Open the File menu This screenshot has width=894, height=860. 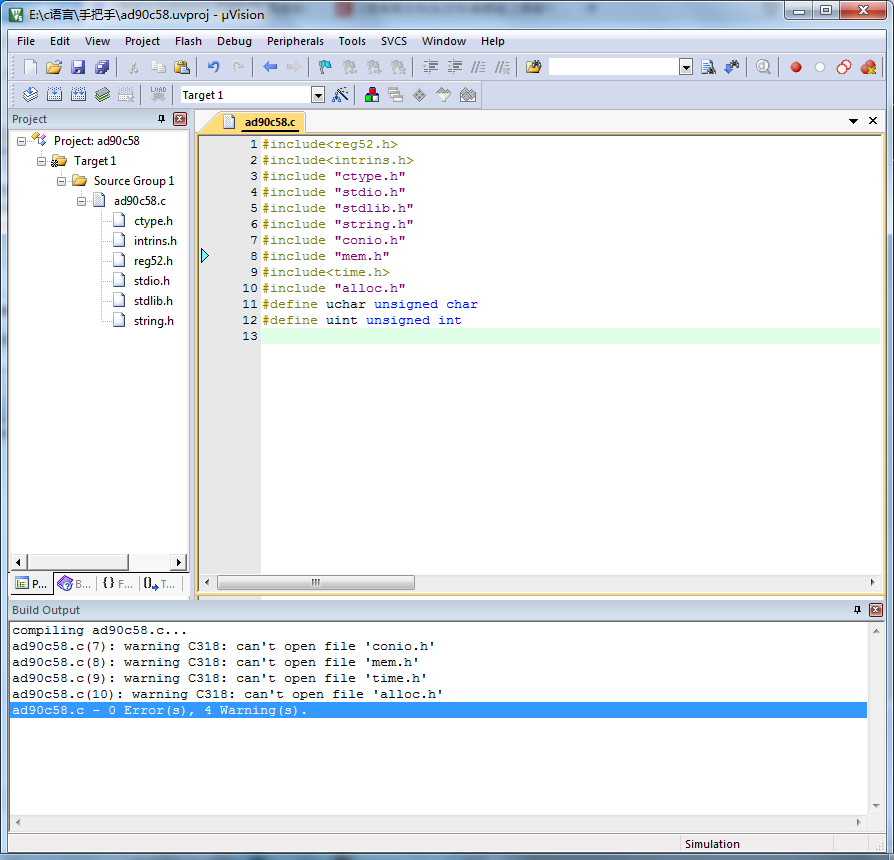point(26,41)
